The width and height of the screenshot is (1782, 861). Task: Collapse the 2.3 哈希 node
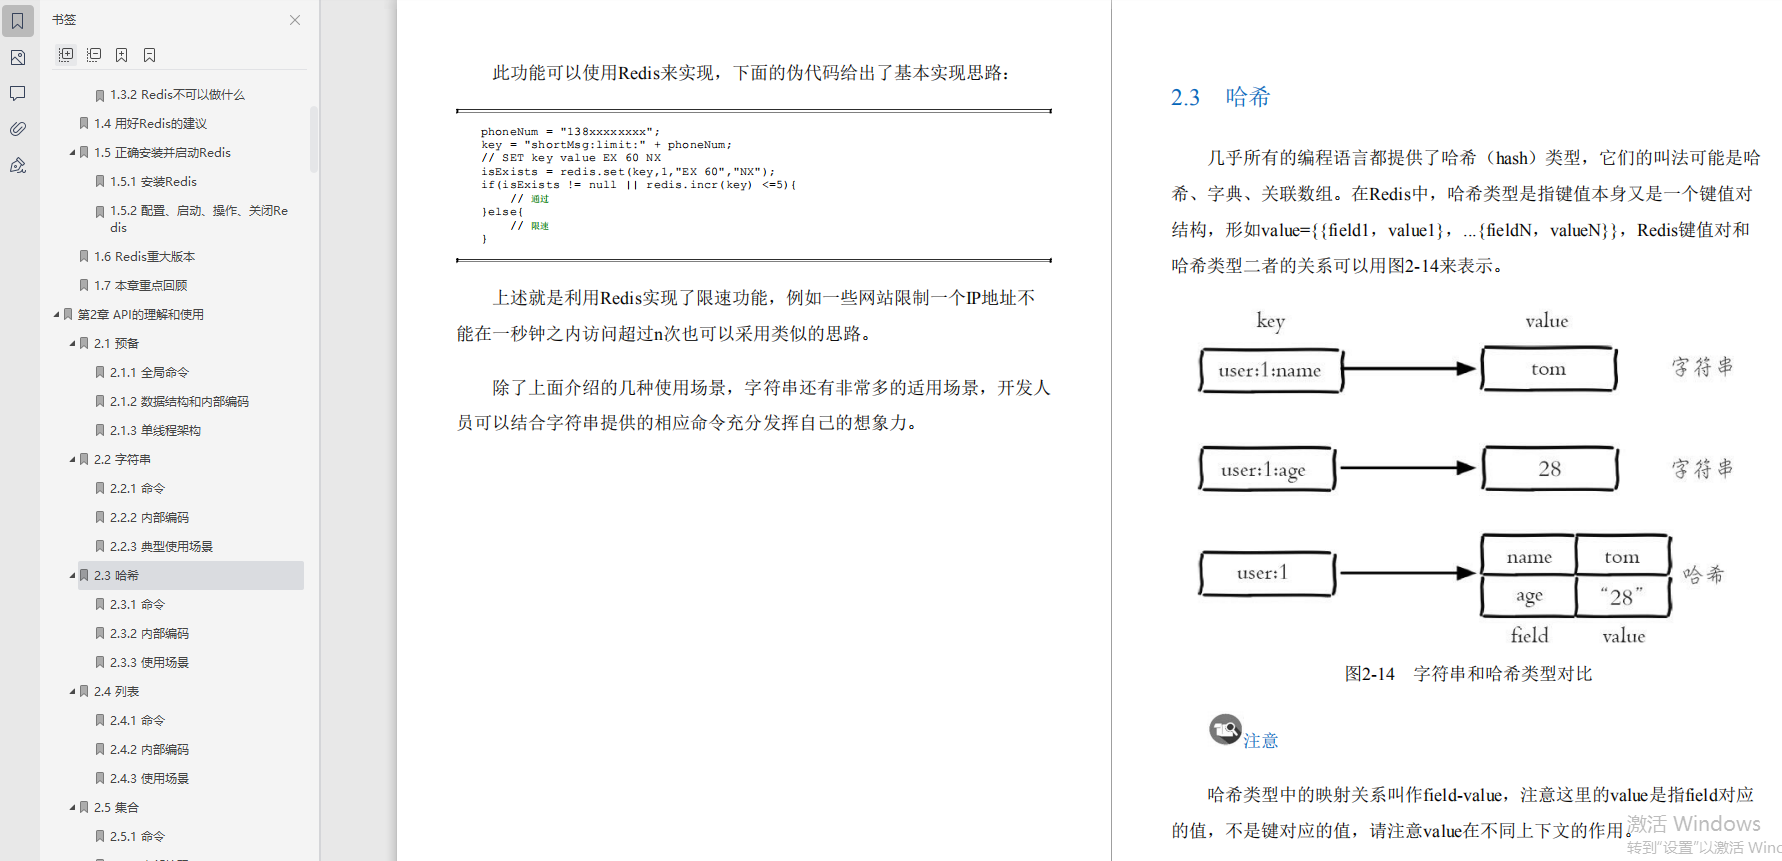pyautogui.click(x=72, y=576)
